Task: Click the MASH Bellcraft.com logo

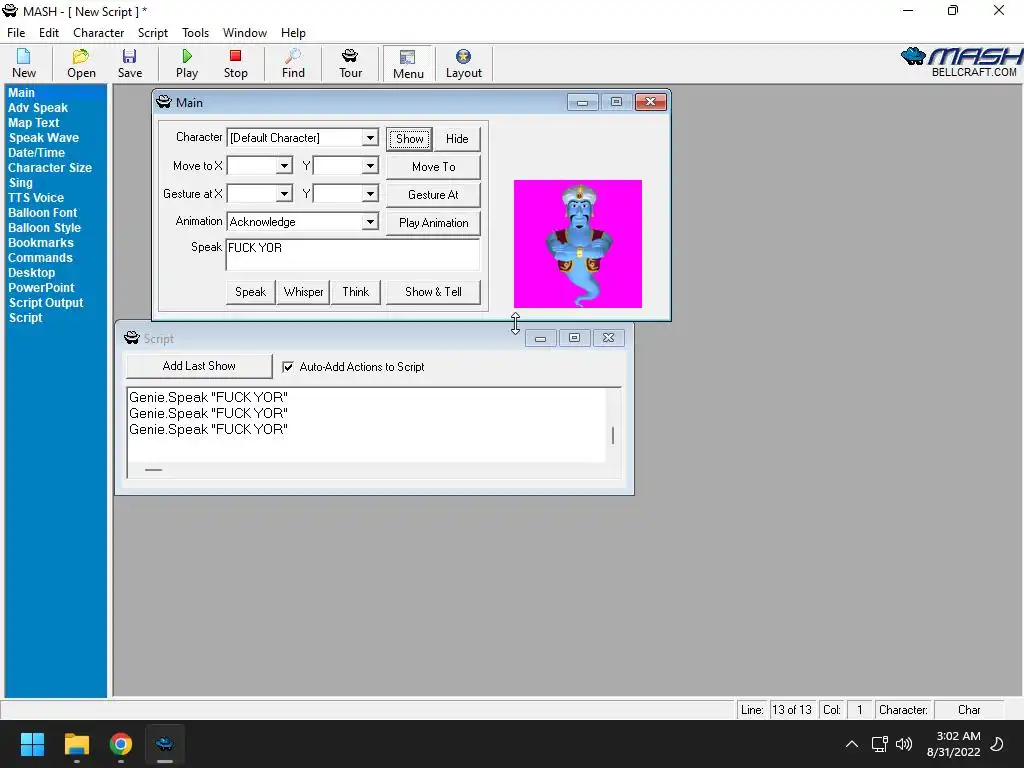Action: click(x=961, y=62)
